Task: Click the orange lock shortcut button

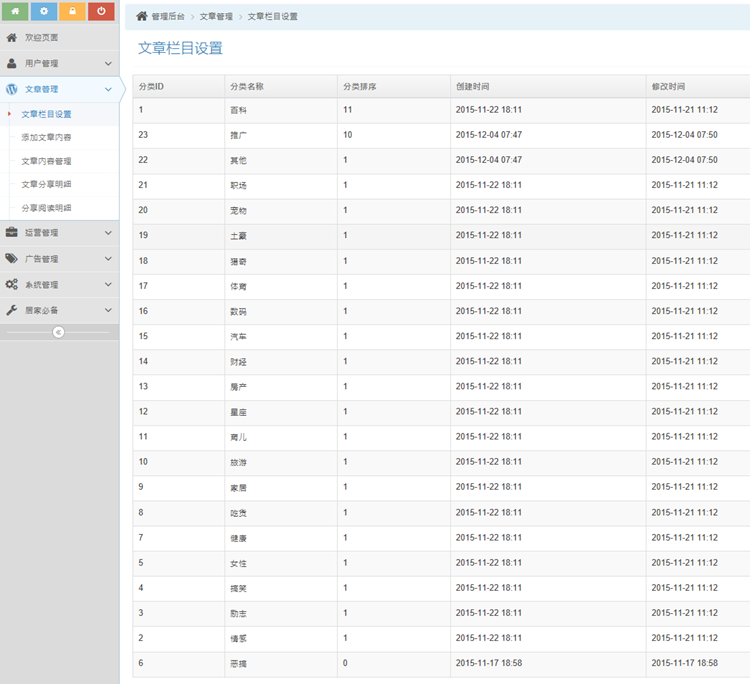Action: [x=72, y=11]
